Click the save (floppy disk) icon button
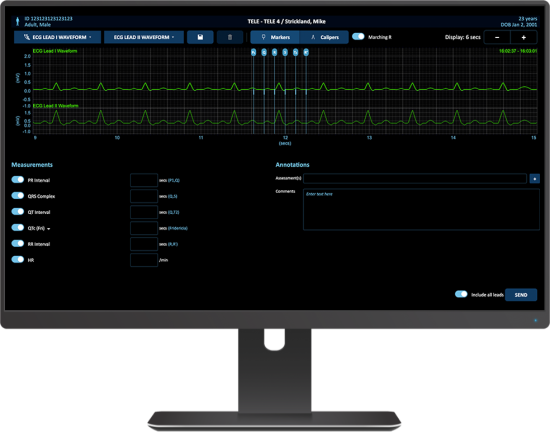Viewport: 550px width, 432px height. tap(200, 37)
